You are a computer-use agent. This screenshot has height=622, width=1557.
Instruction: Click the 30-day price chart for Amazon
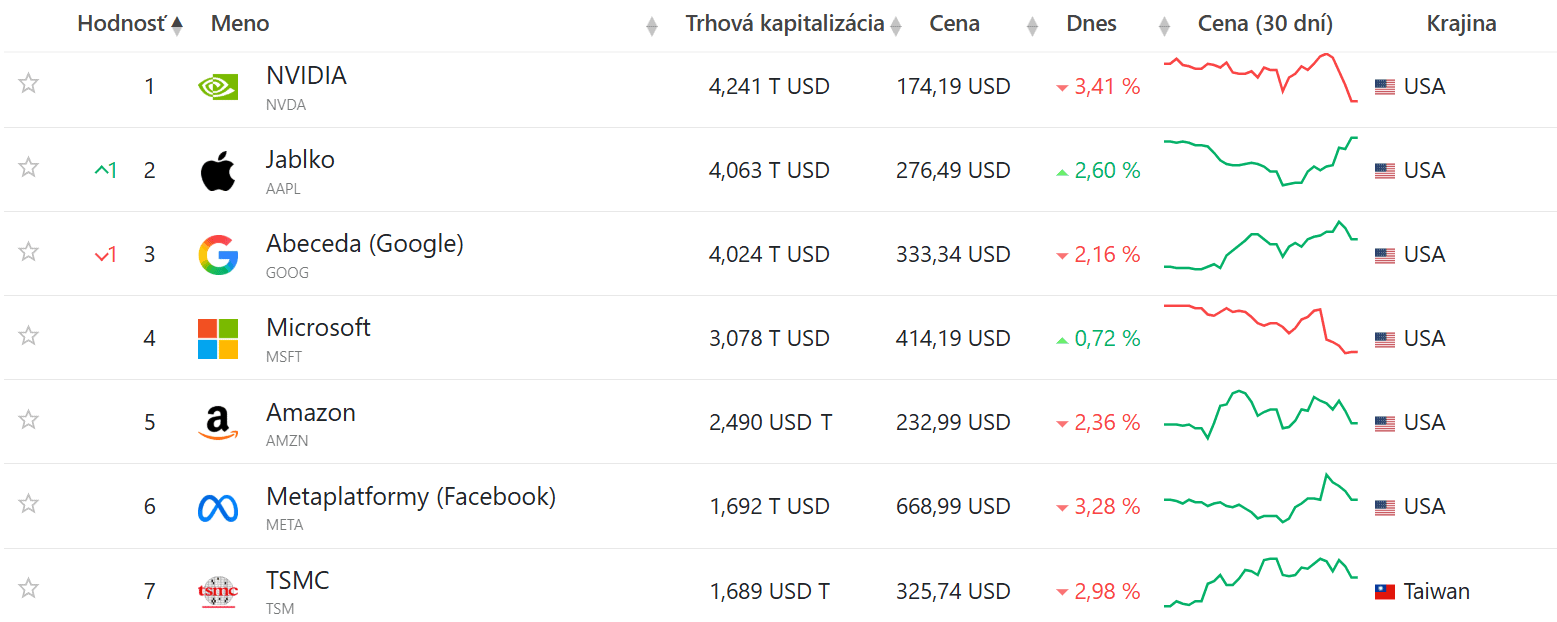1260,422
